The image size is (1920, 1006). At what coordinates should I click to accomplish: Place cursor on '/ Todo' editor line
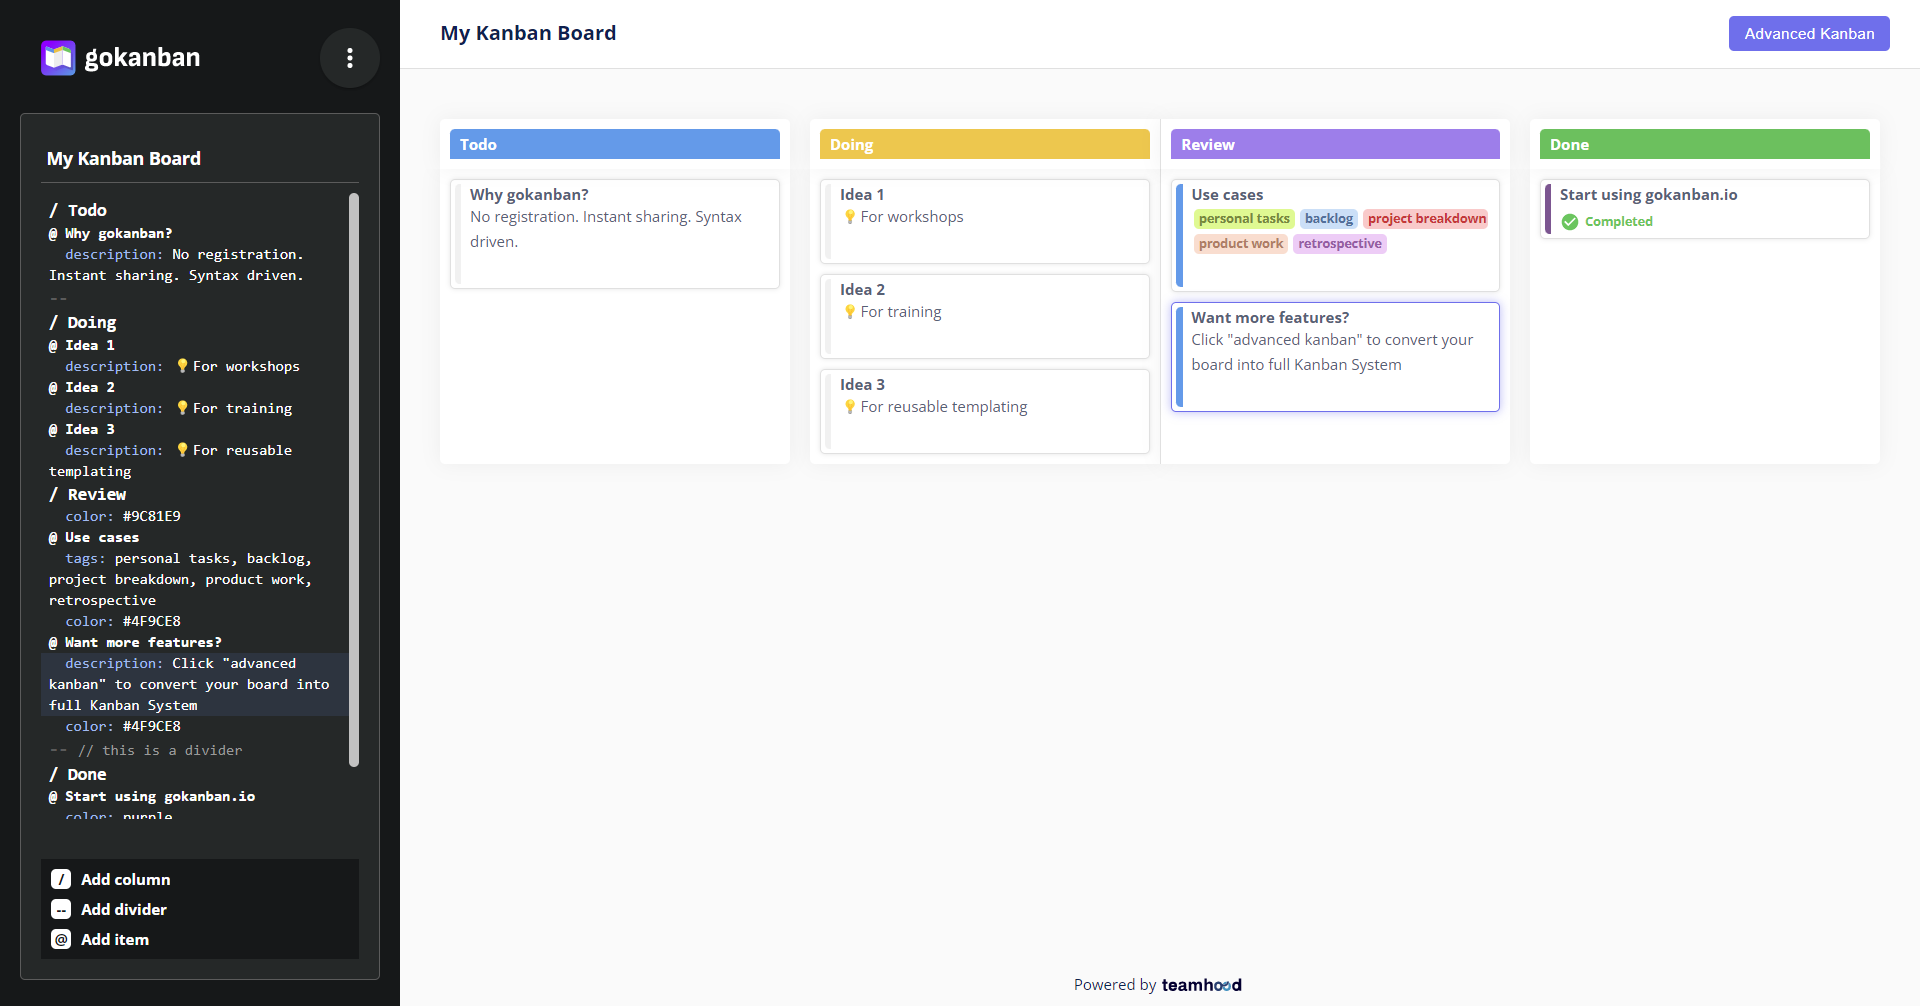[78, 210]
